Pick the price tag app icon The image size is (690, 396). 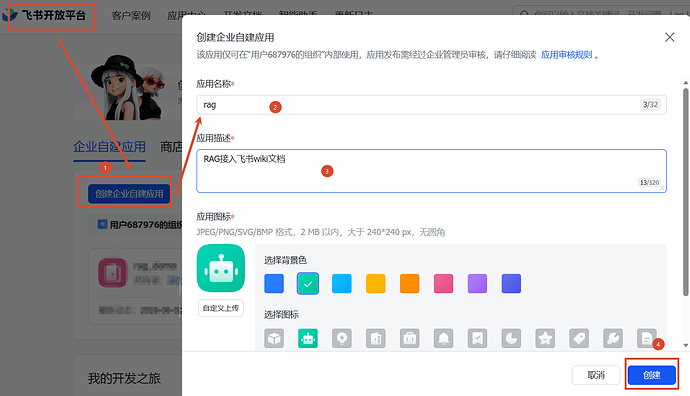tap(579, 338)
